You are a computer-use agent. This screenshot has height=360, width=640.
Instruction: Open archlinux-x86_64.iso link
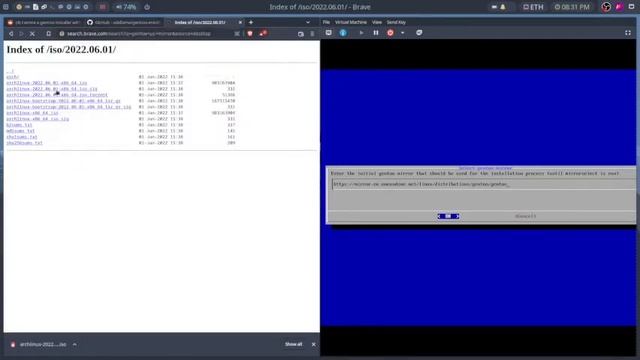(32, 113)
